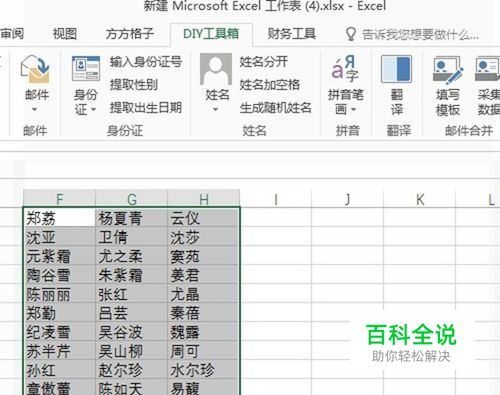
Task: Select cell containing 杨夏青
Action: 131,218
